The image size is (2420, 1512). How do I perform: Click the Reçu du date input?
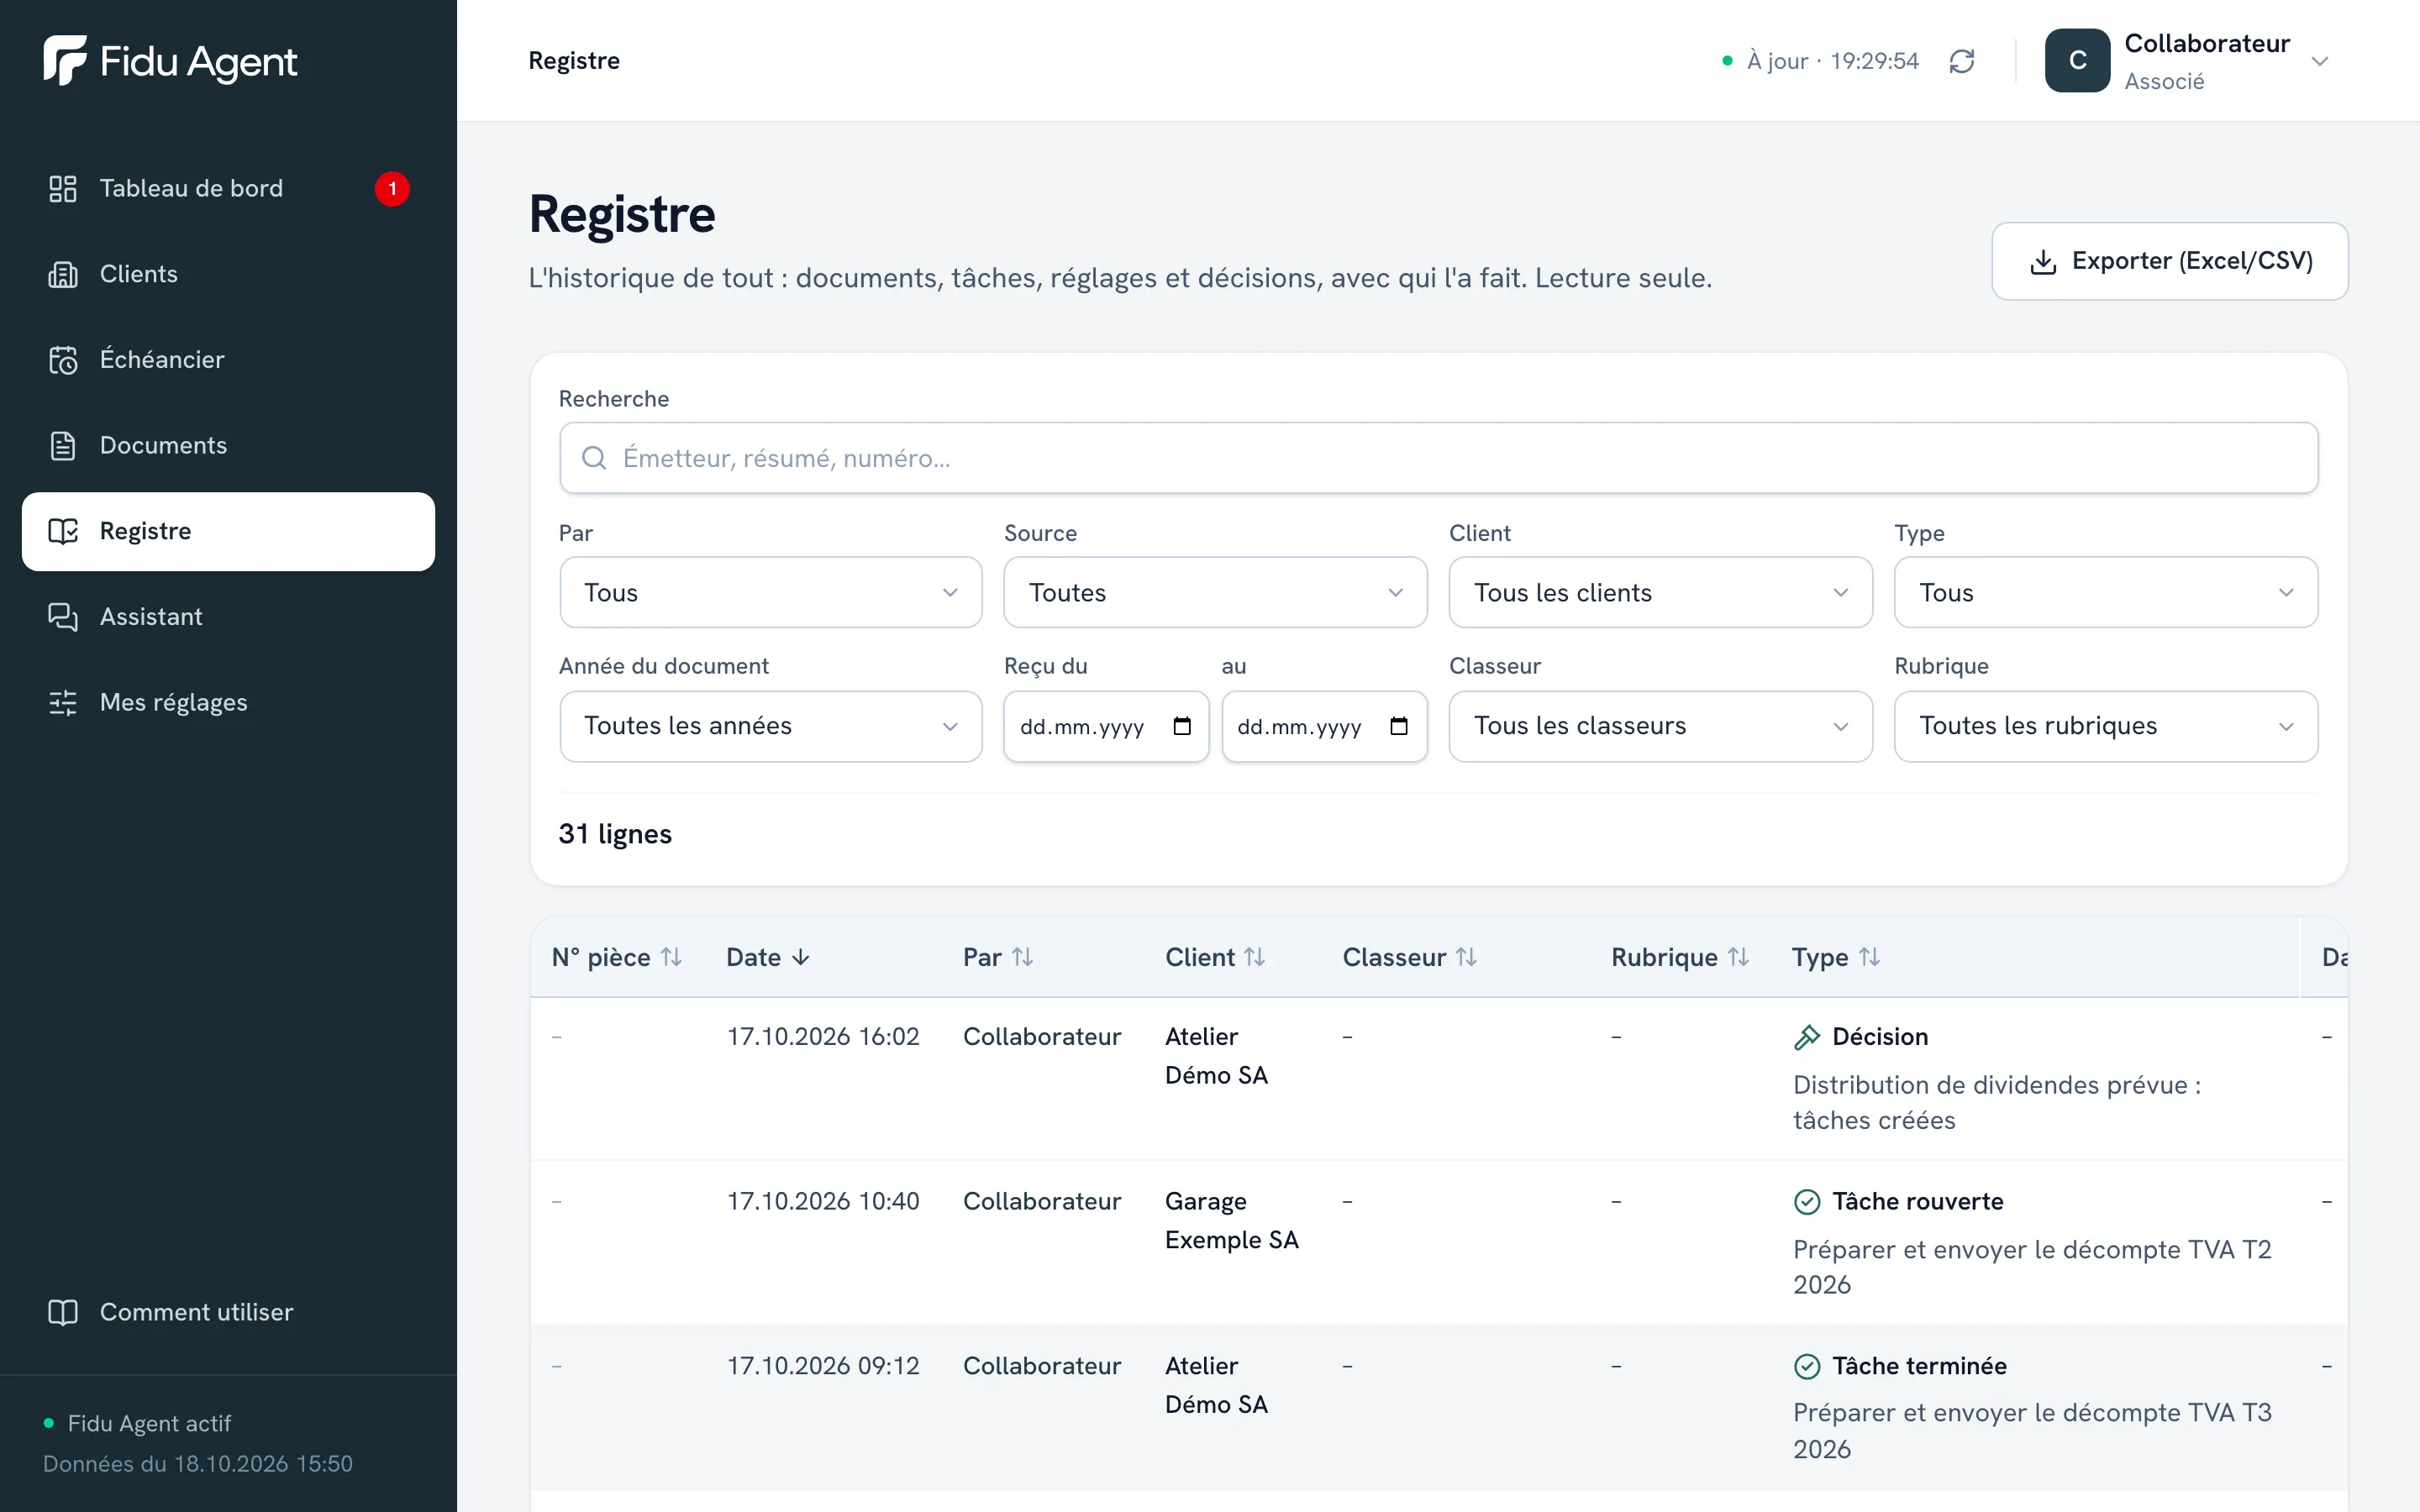click(x=1106, y=727)
